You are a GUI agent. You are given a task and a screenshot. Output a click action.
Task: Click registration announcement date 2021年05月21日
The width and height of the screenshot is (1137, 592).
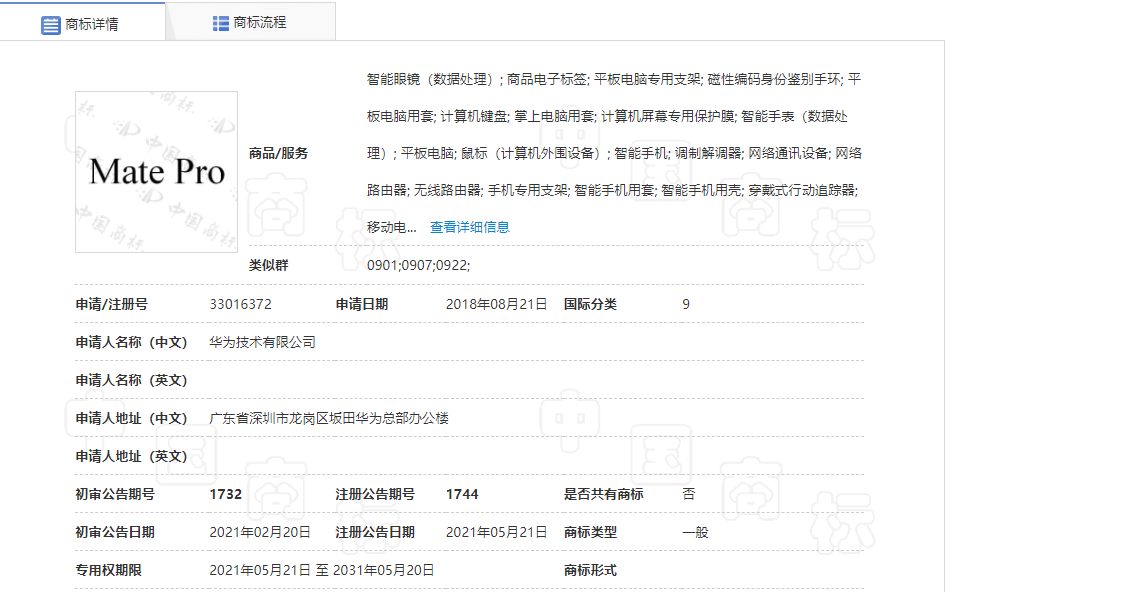pos(496,532)
